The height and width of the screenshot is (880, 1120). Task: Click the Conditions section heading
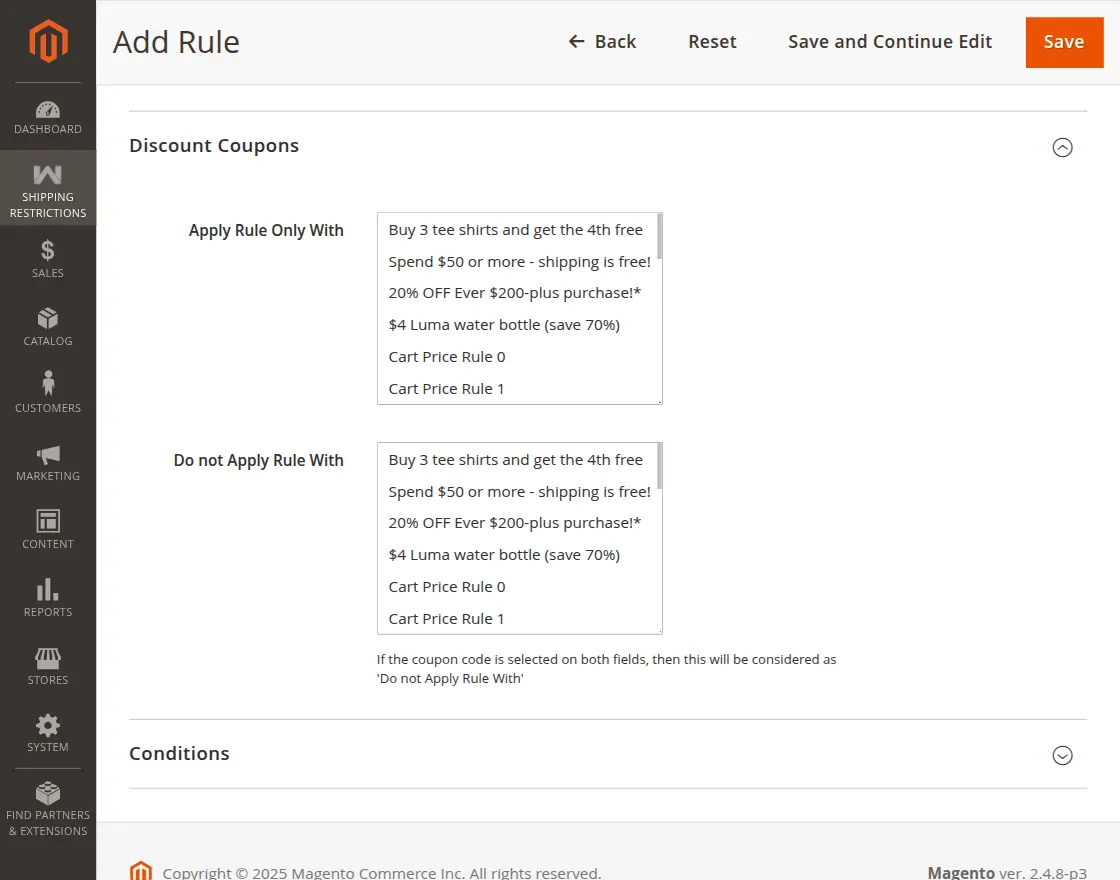[x=179, y=754]
